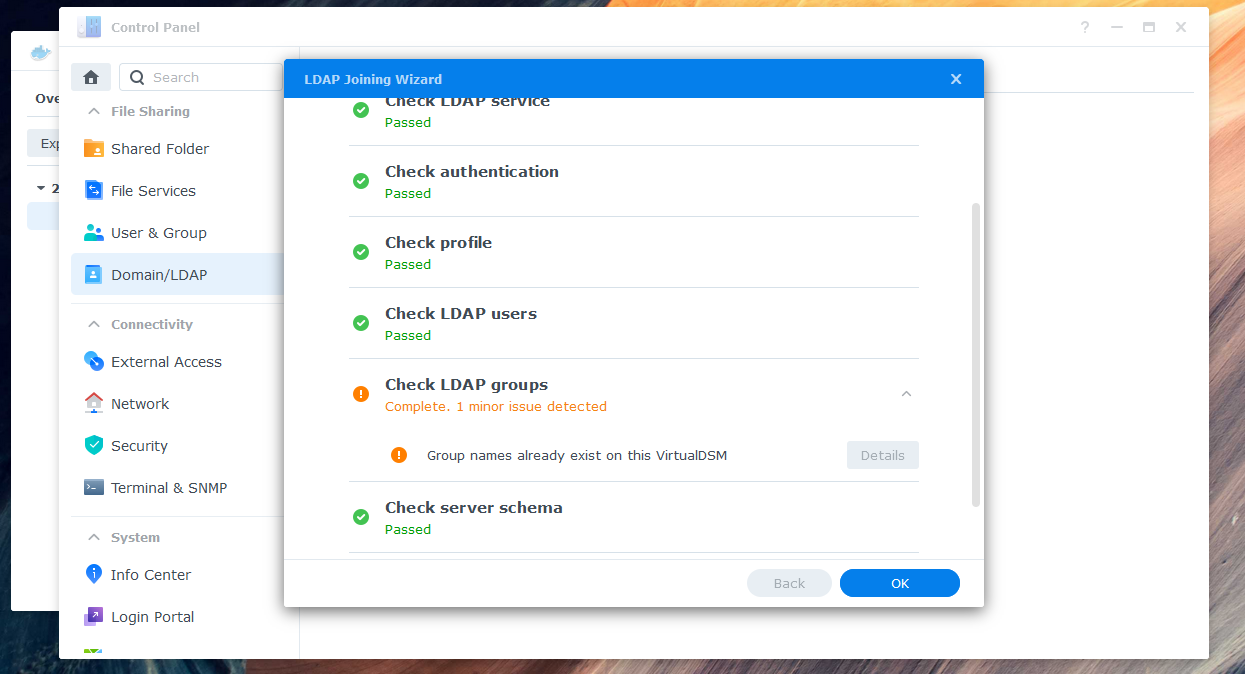1245x674 pixels.
Task: Collapse the Connectivity section
Action: [x=94, y=324]
